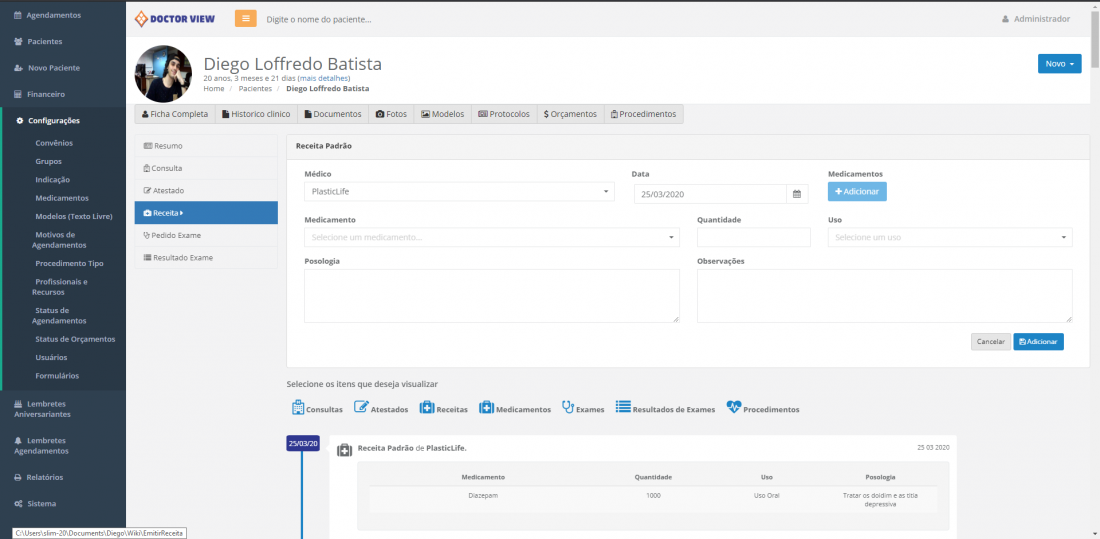Screen dimensions: 1100x539
Task: Click the patient profile photo
Action: pyautogui.click(x=163, y=74)
